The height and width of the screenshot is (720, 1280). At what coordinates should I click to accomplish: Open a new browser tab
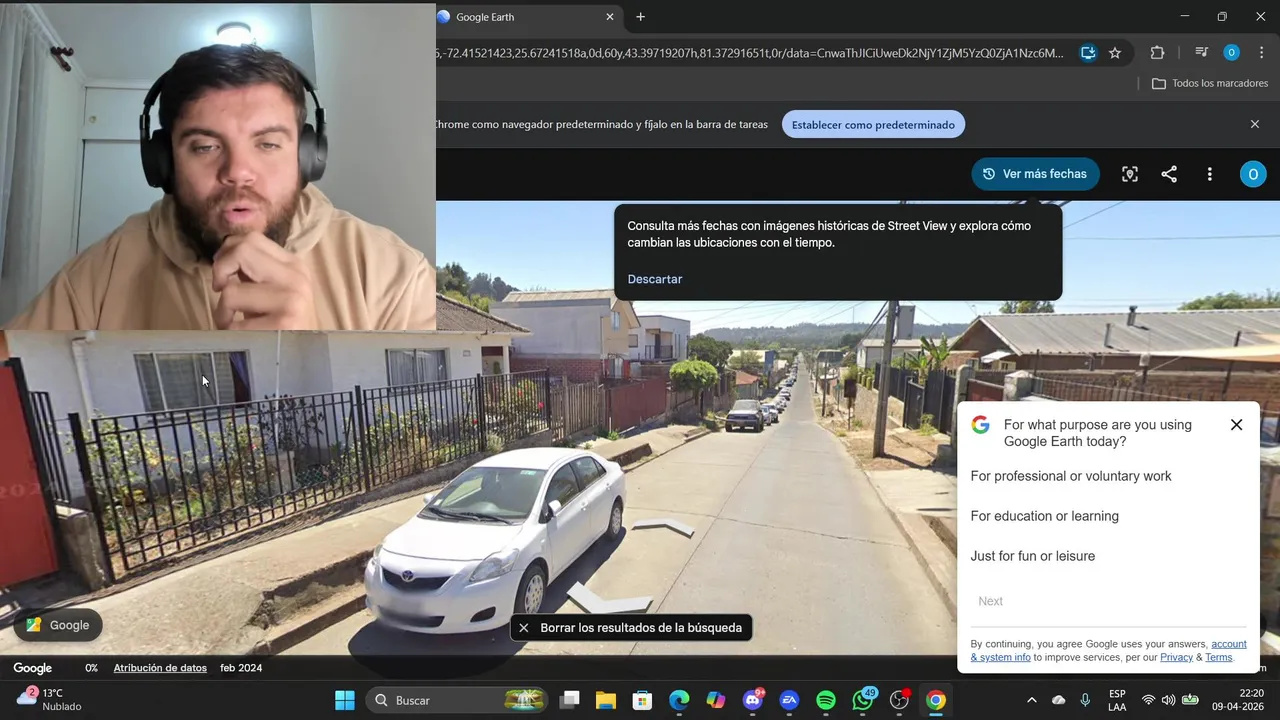click(x=640, y=17)
